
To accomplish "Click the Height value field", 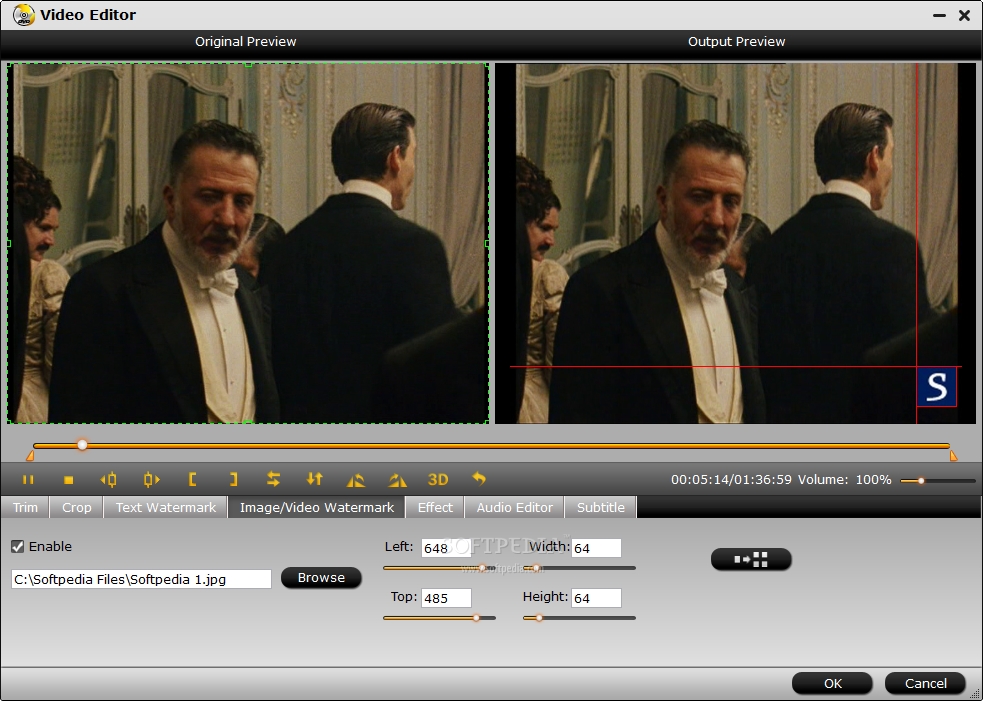I will [596, 598].
